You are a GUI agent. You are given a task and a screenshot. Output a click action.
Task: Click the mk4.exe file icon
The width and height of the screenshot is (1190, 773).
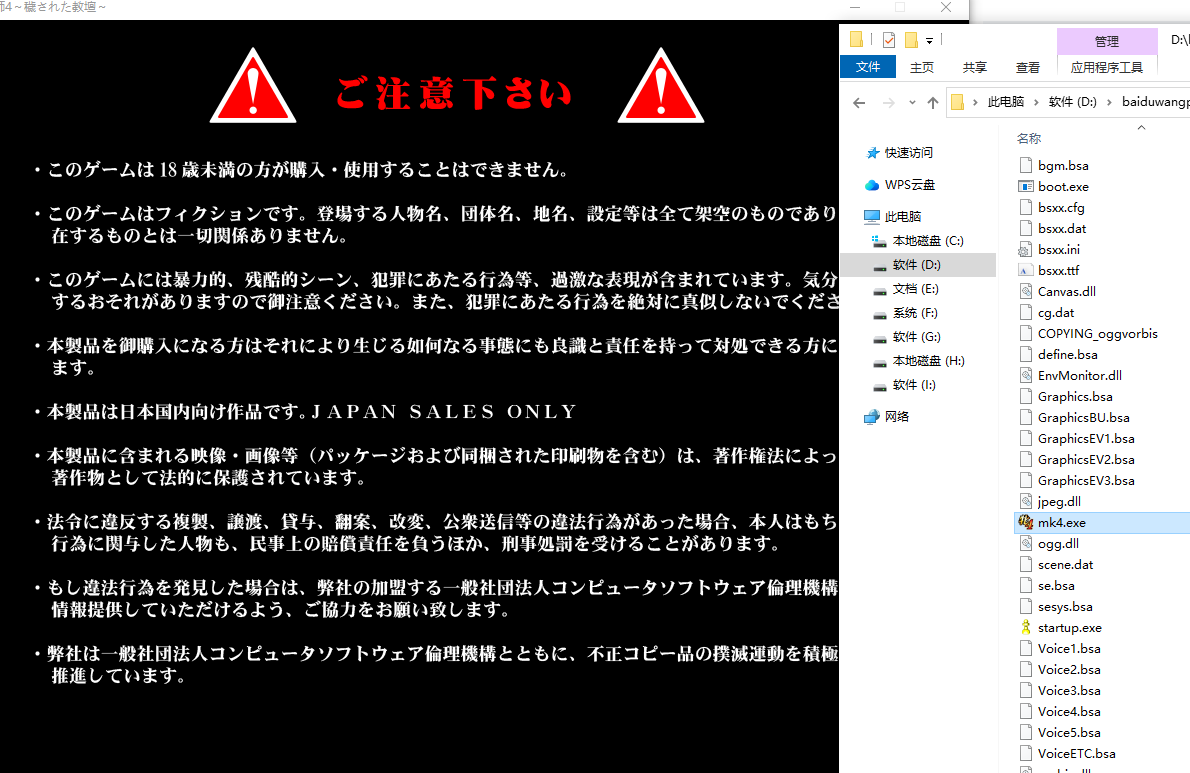(x=1025, y=522)
